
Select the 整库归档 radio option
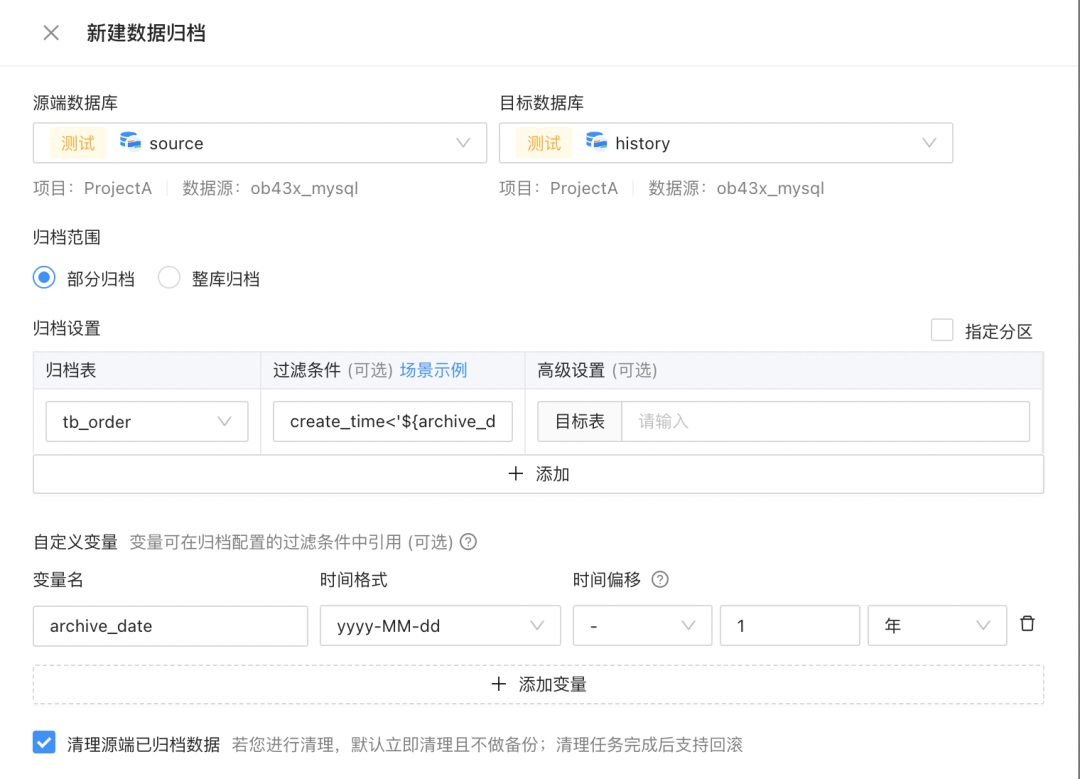[168, 278]
